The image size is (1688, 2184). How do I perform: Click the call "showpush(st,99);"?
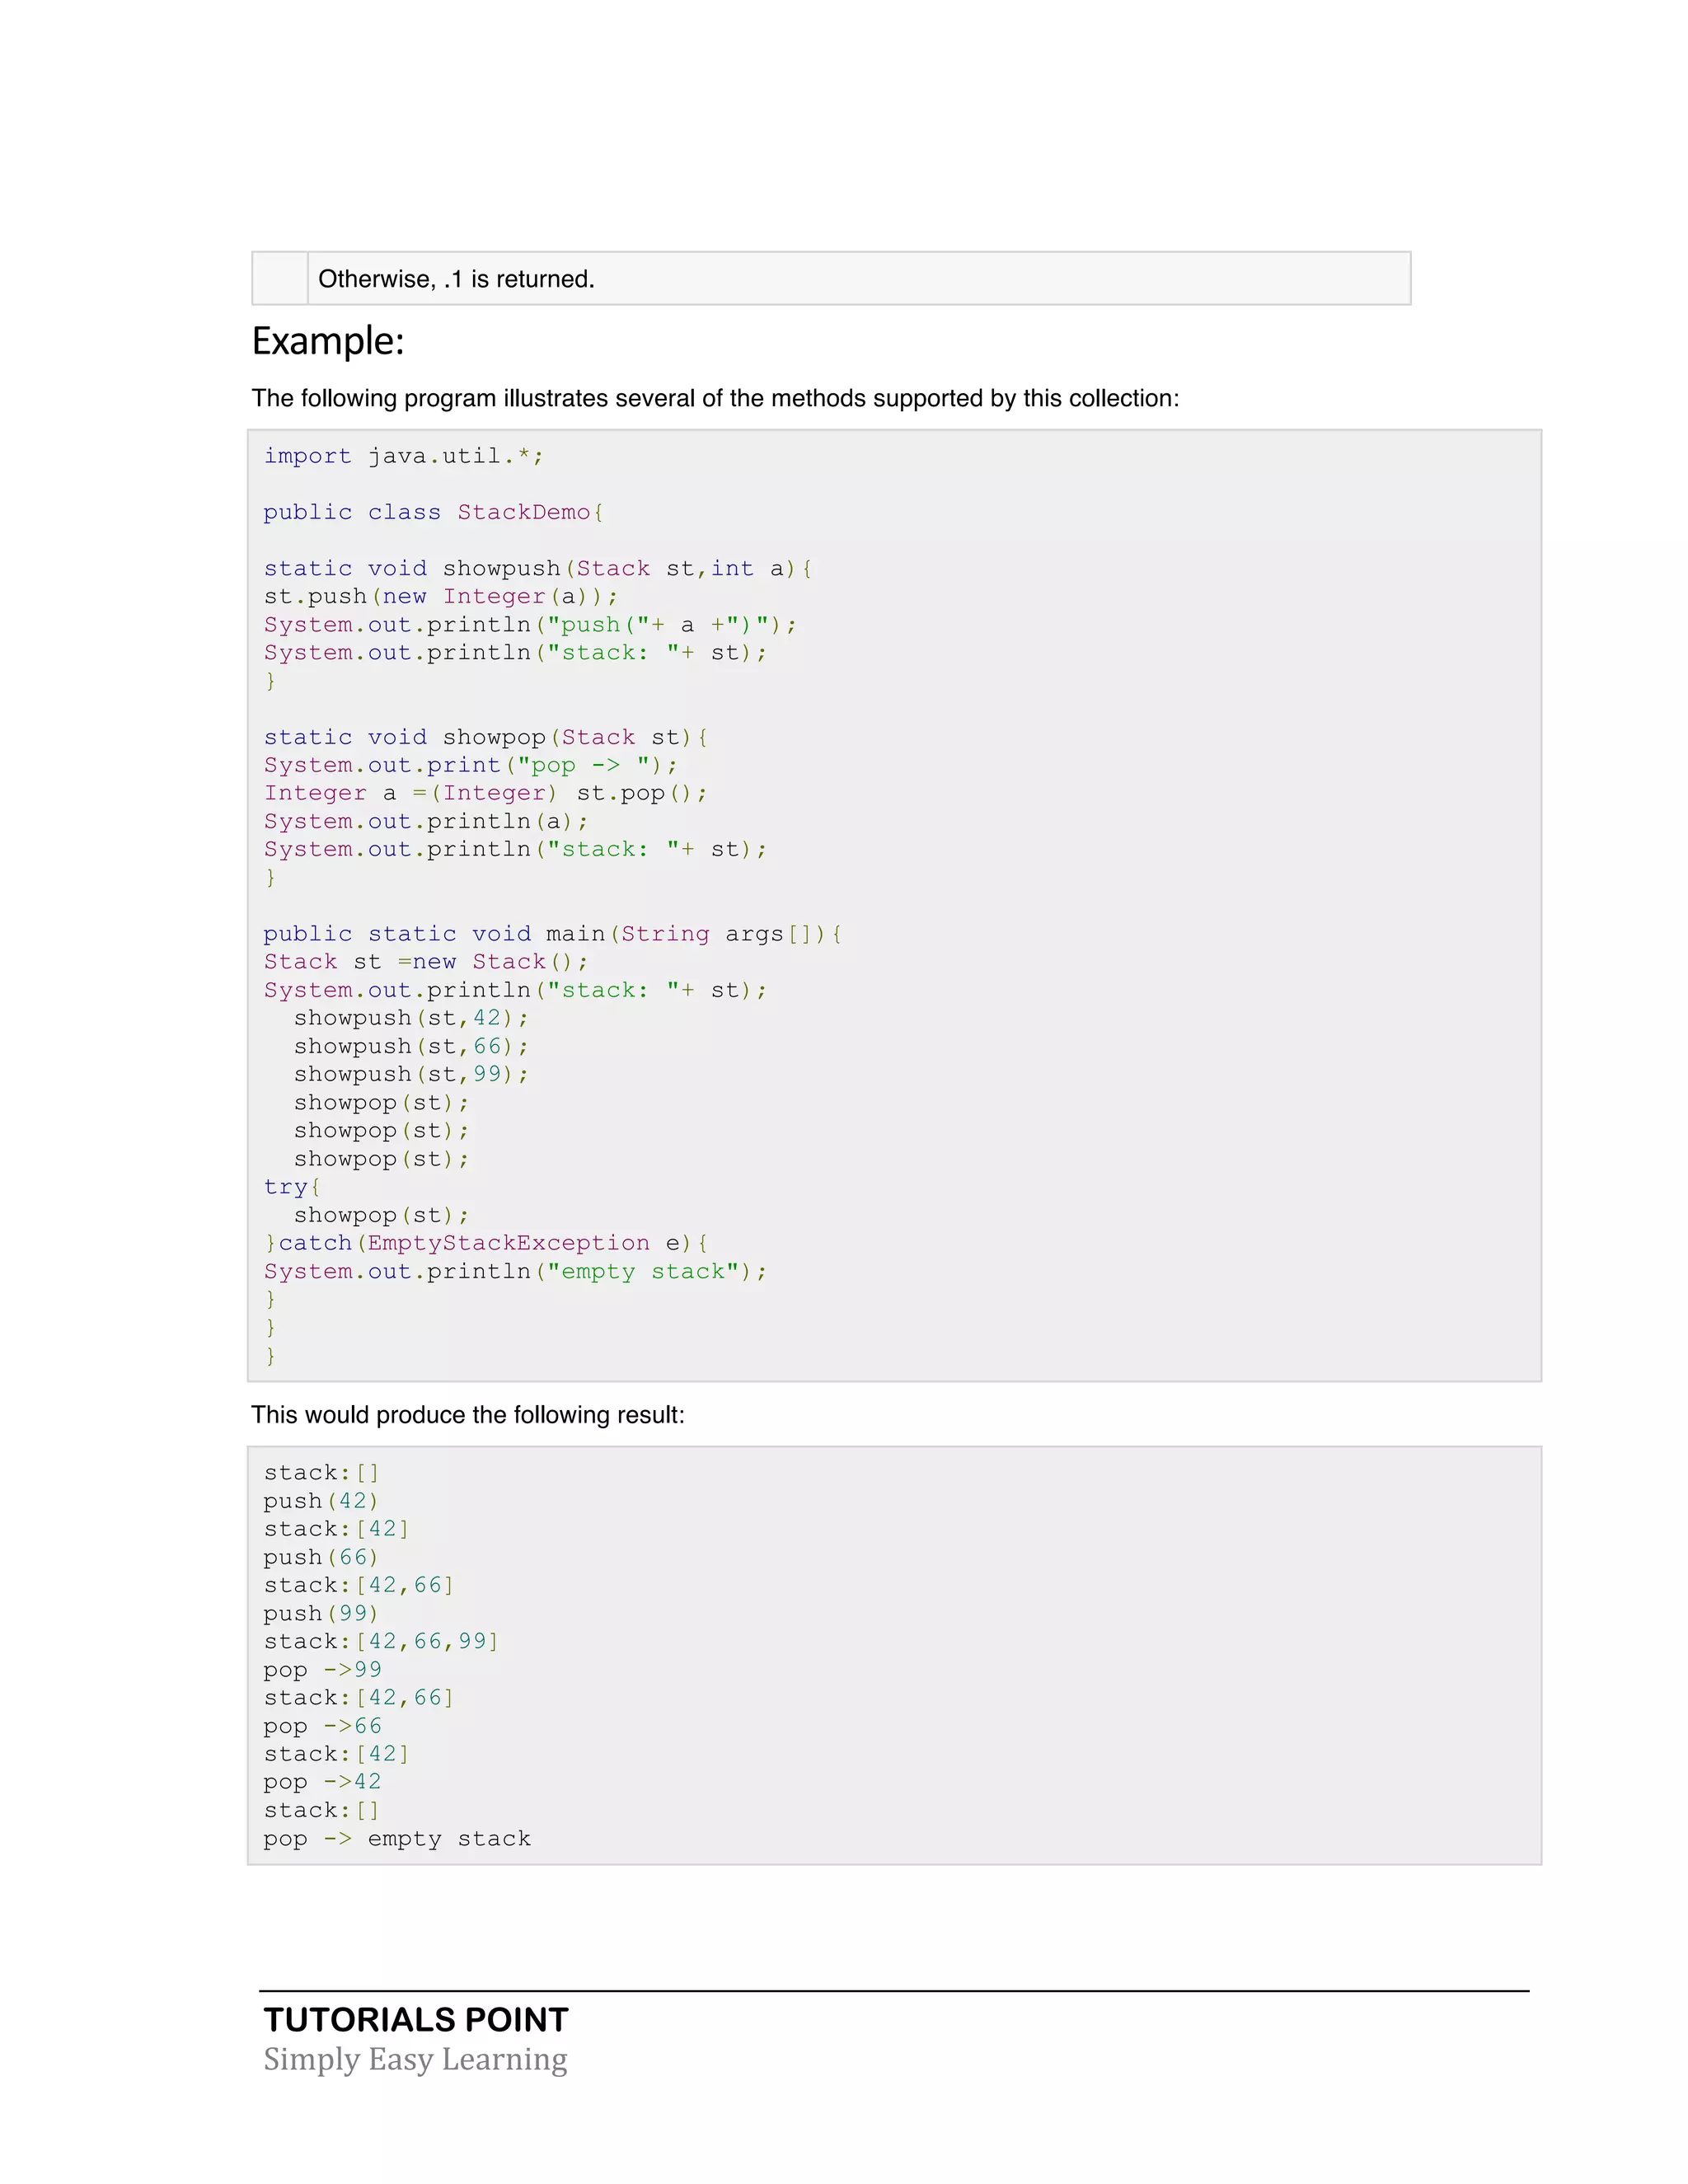coord(411,1074)
